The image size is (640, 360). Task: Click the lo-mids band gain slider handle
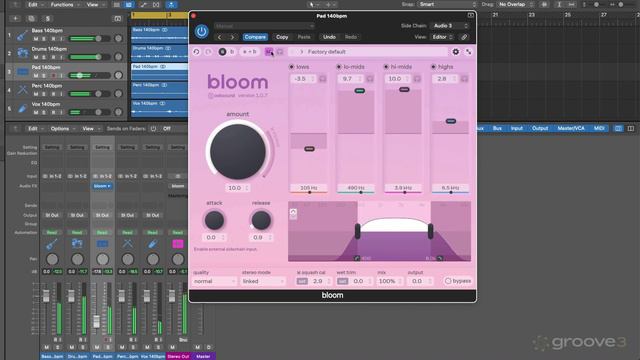pos(360,91)
